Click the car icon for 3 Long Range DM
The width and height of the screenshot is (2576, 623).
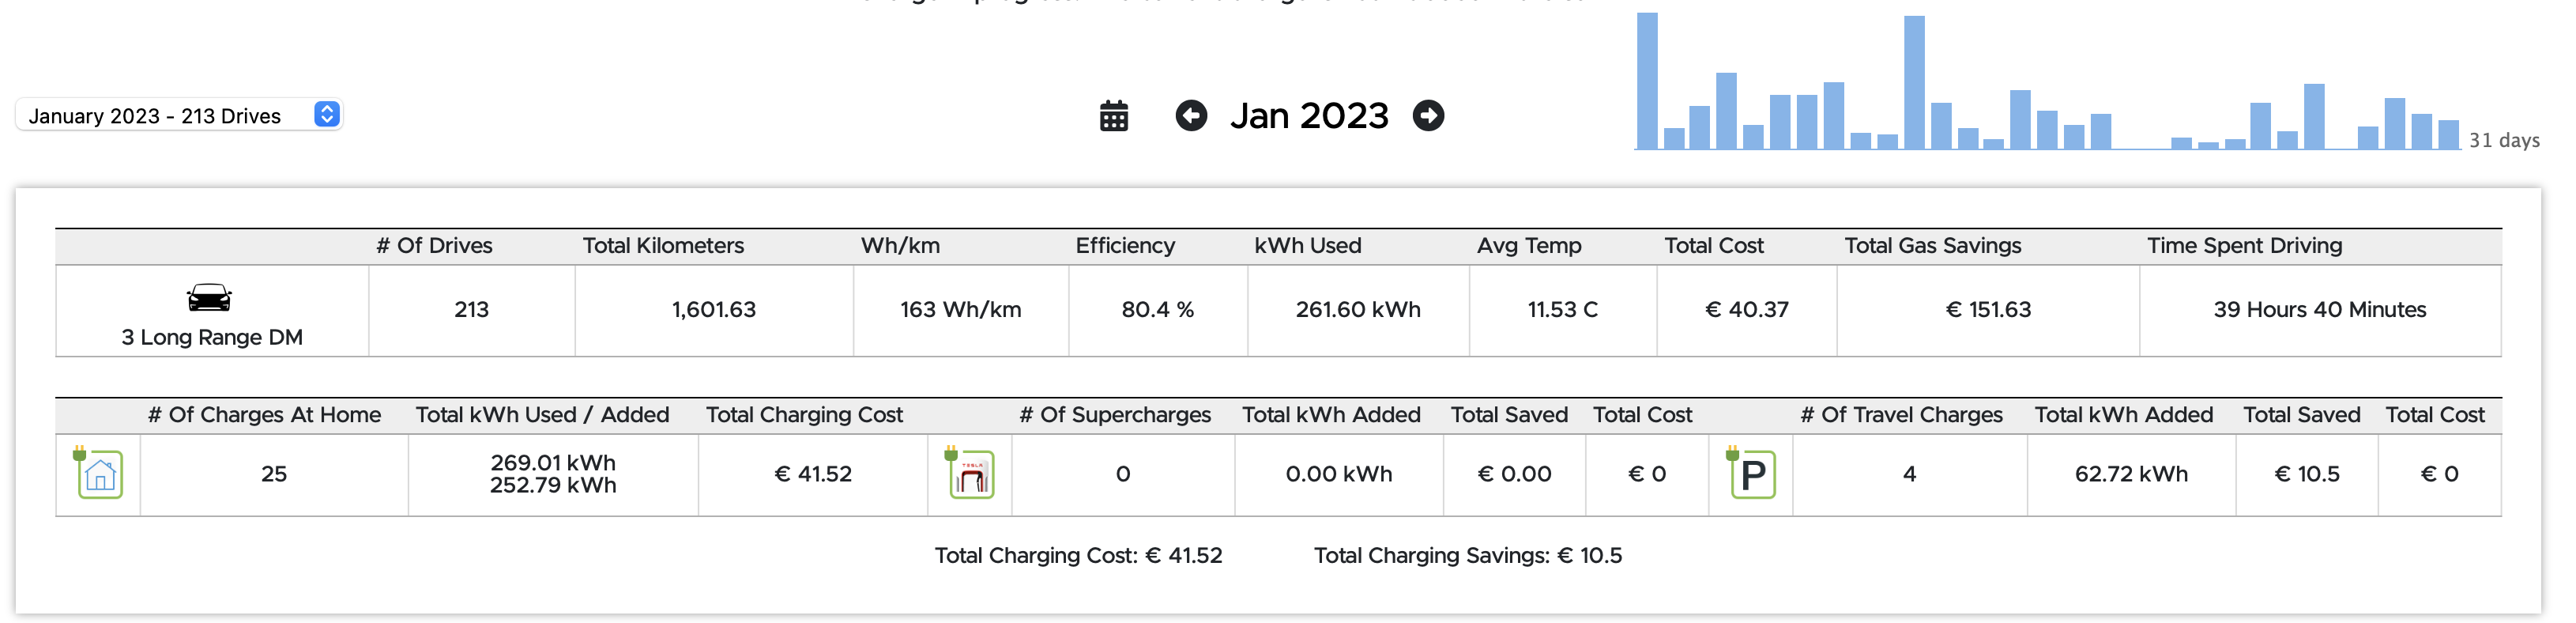coord(209,297)
